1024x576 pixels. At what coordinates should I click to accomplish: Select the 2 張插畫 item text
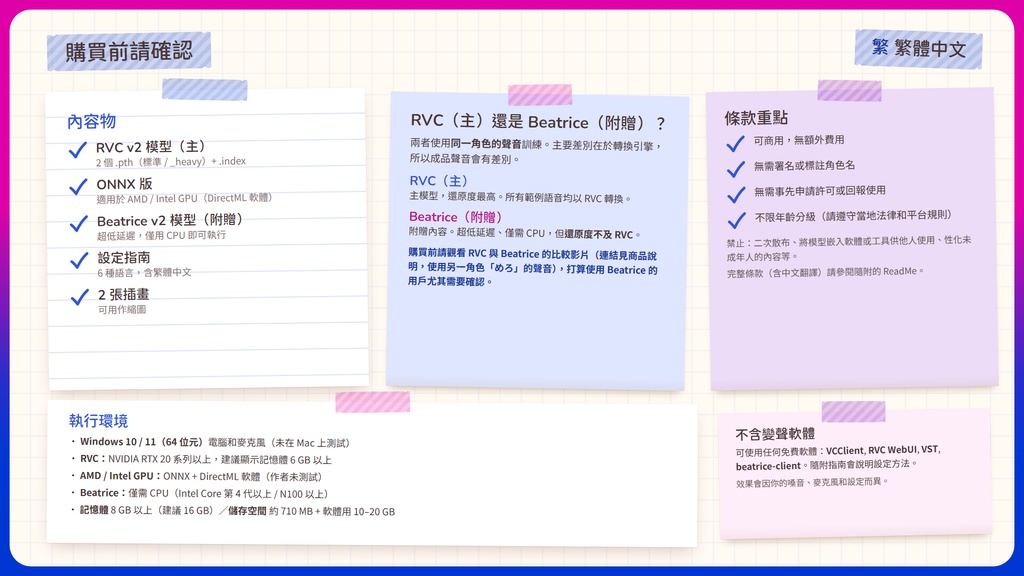[x=123, y=295]
